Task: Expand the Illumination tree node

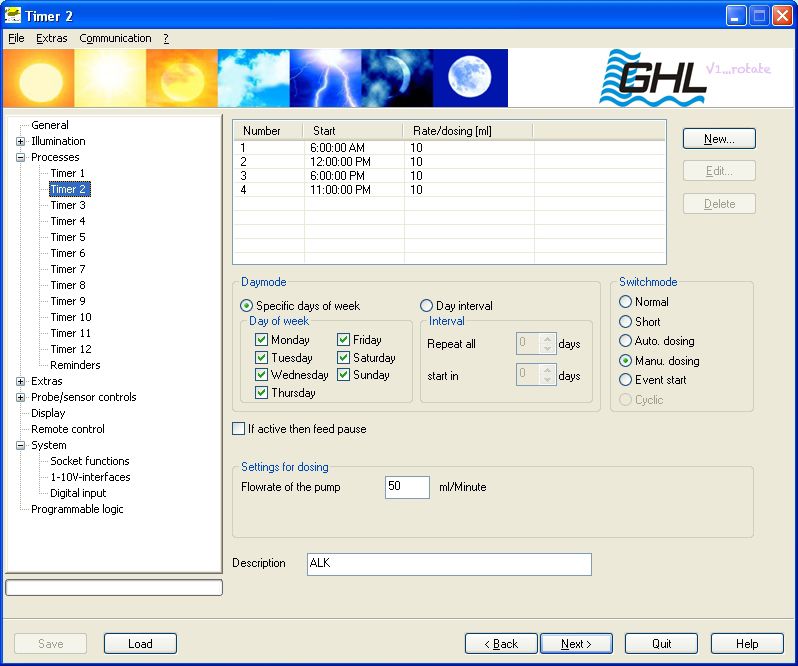Action: 21,141
